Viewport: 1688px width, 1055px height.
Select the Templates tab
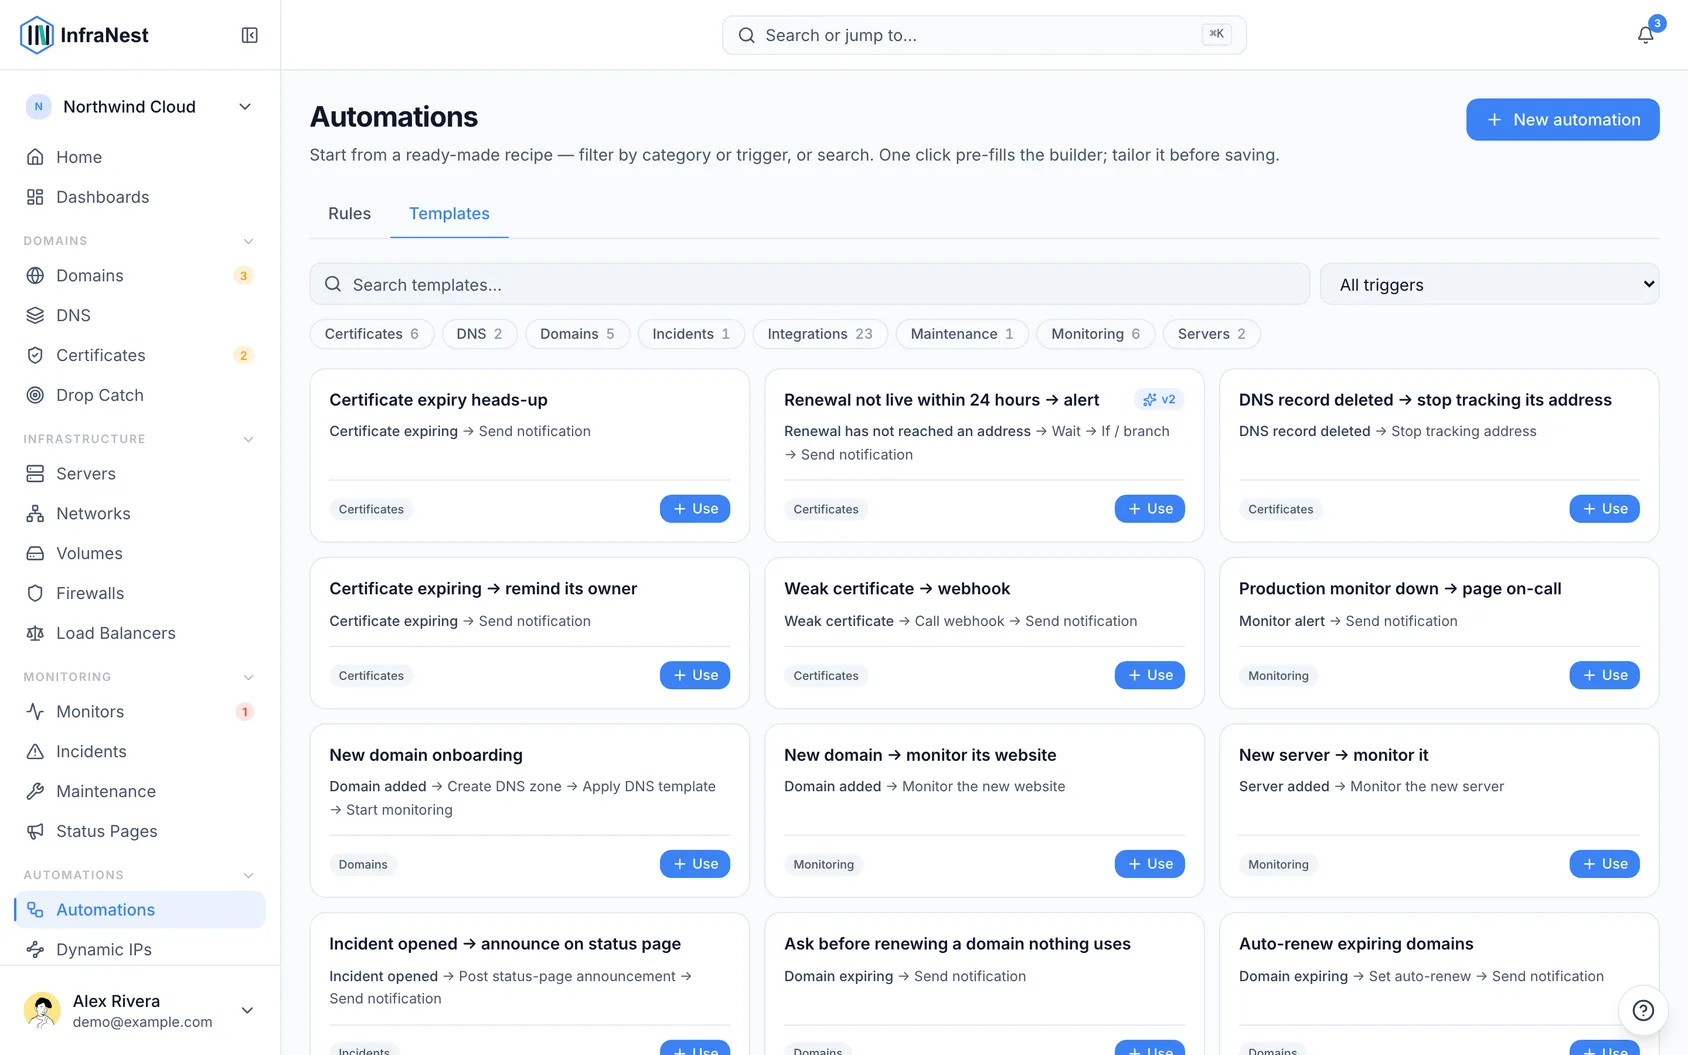tap(449, 214)
